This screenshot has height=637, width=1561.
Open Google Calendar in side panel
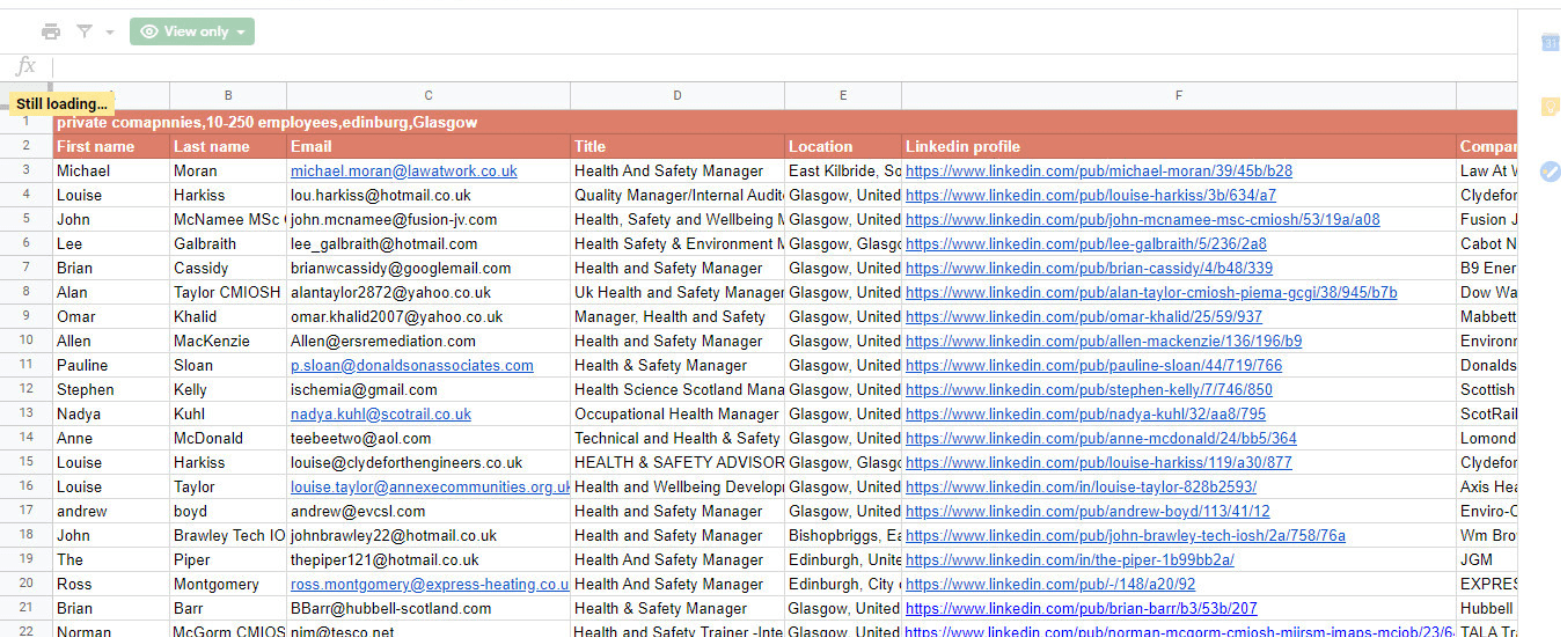tap(1550, 43)
